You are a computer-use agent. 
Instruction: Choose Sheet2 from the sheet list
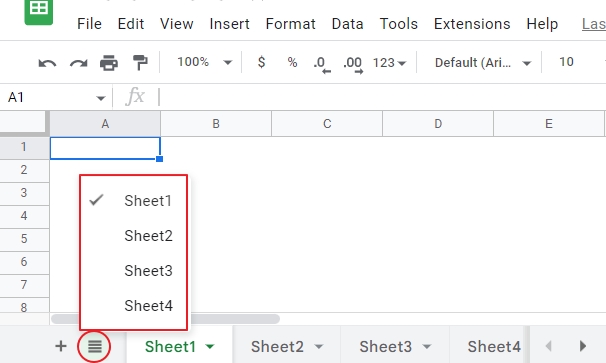133,236
